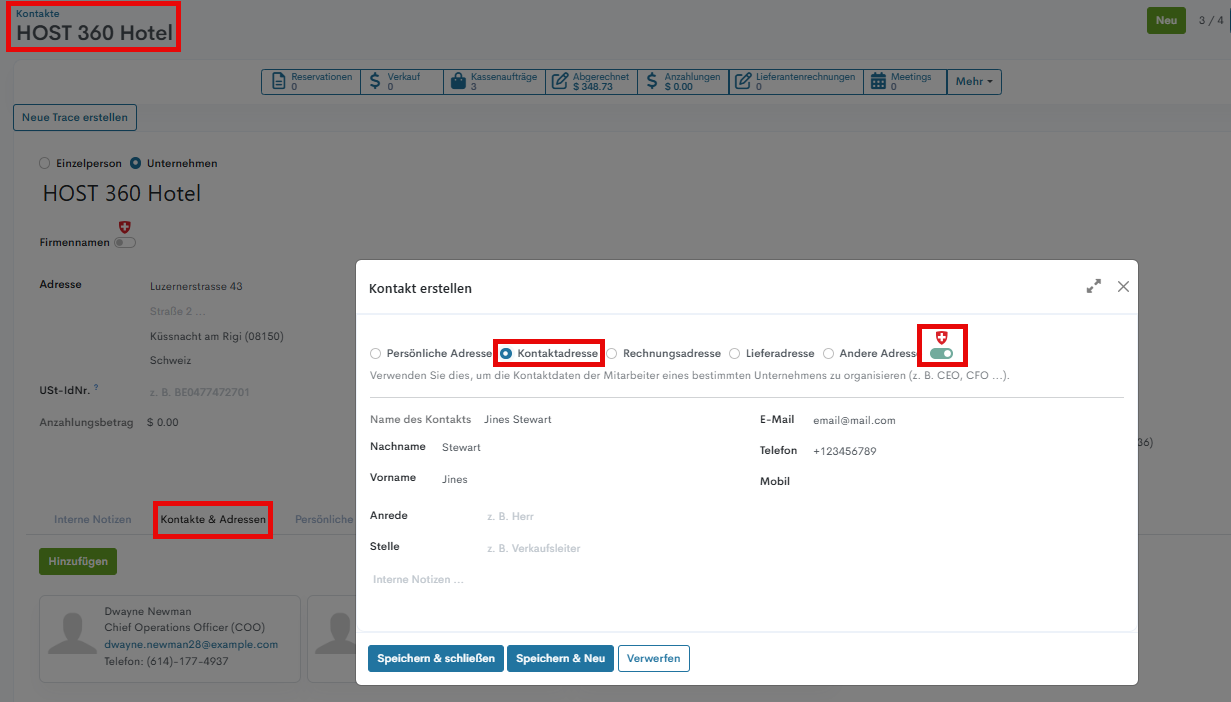Open Kassenaufträge shopping bag button

pos(493,82)
